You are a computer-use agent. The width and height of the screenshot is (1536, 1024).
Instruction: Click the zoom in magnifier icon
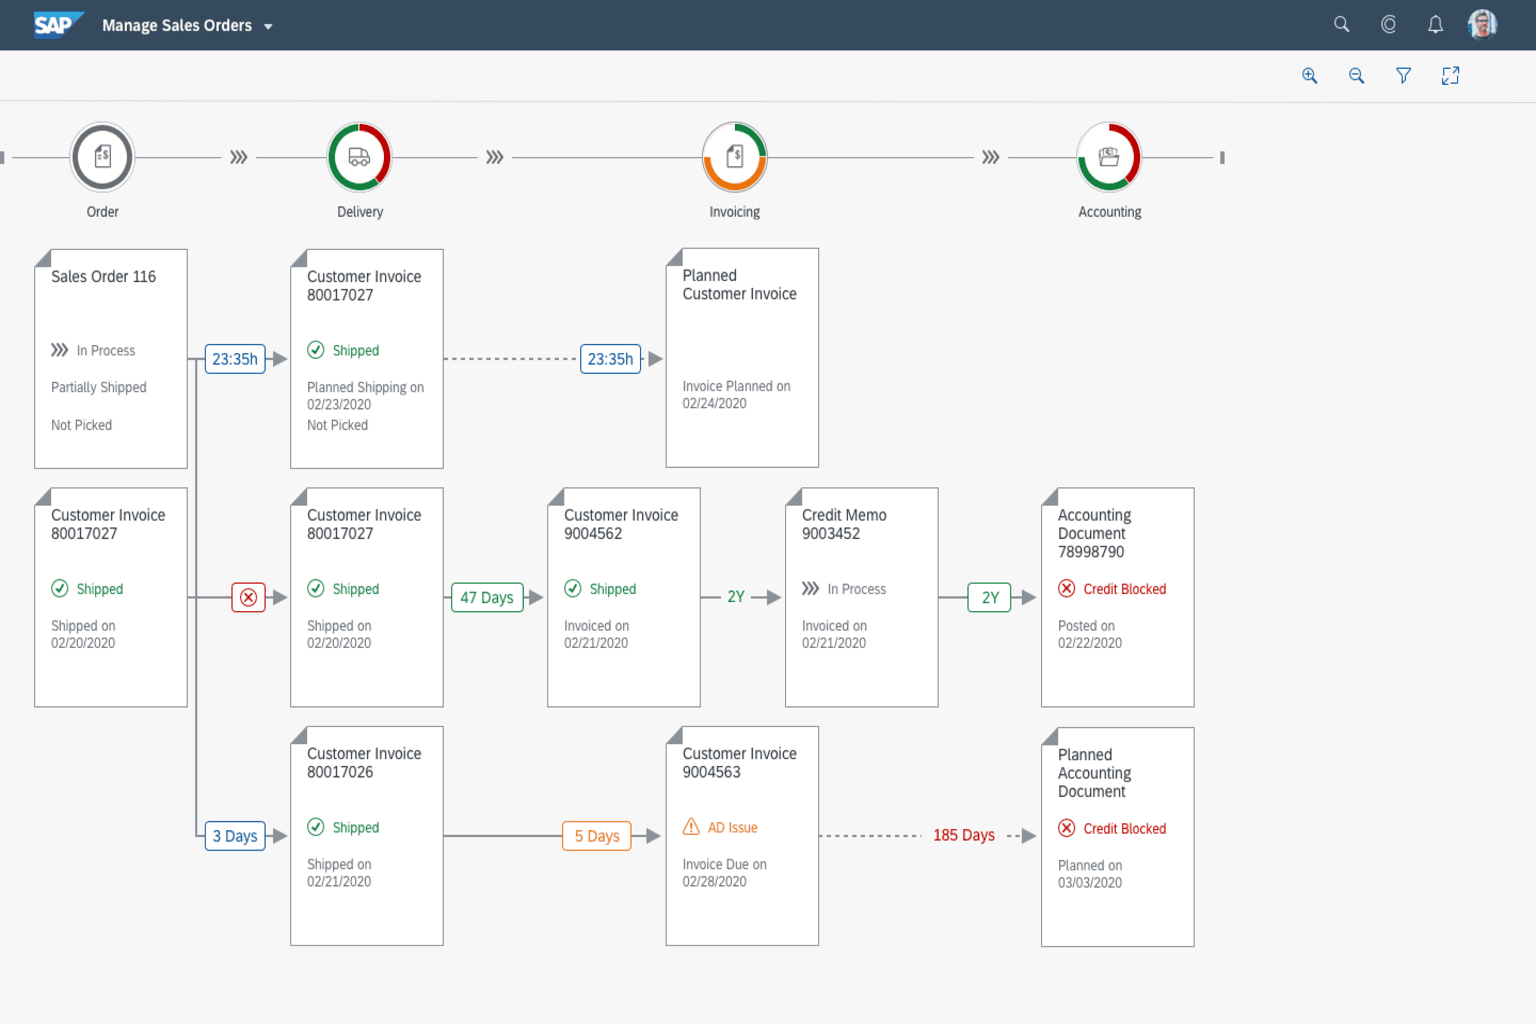[x=1309, y=76]
